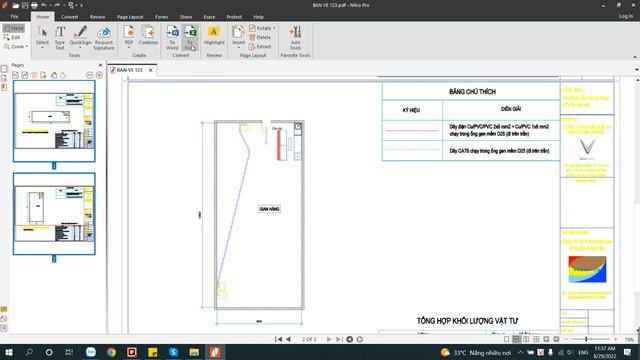Open the Share ribbon tab
The image size is (640, 360).
[x=186, y=17]
